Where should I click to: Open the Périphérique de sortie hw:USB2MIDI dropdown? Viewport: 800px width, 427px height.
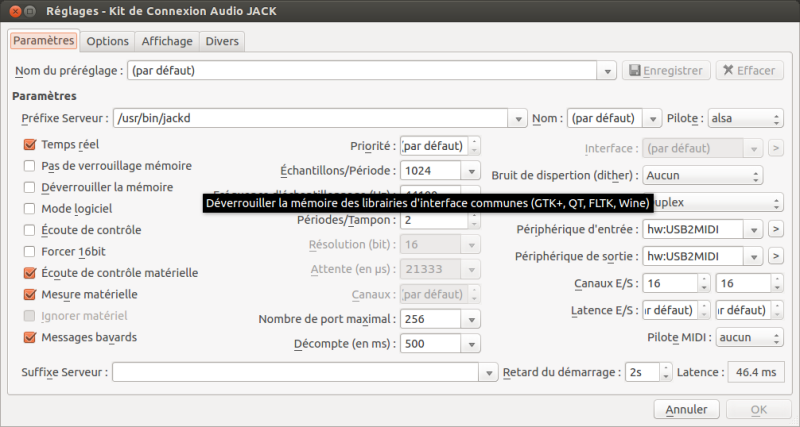tap(753, 257)
